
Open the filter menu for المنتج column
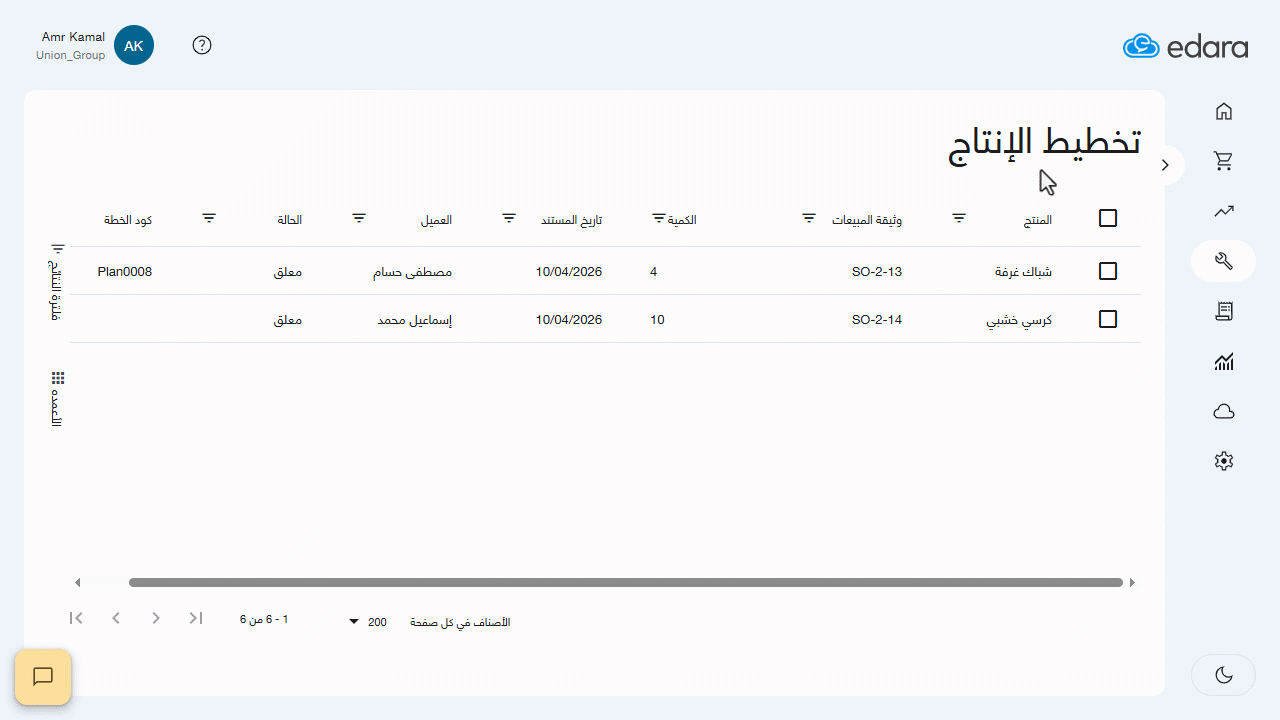point(958,217)
